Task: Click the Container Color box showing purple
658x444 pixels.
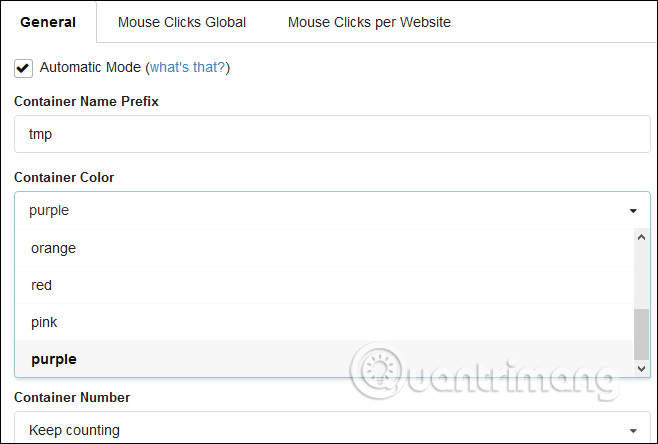Action: pyautogui.click(x=320, y=210)
